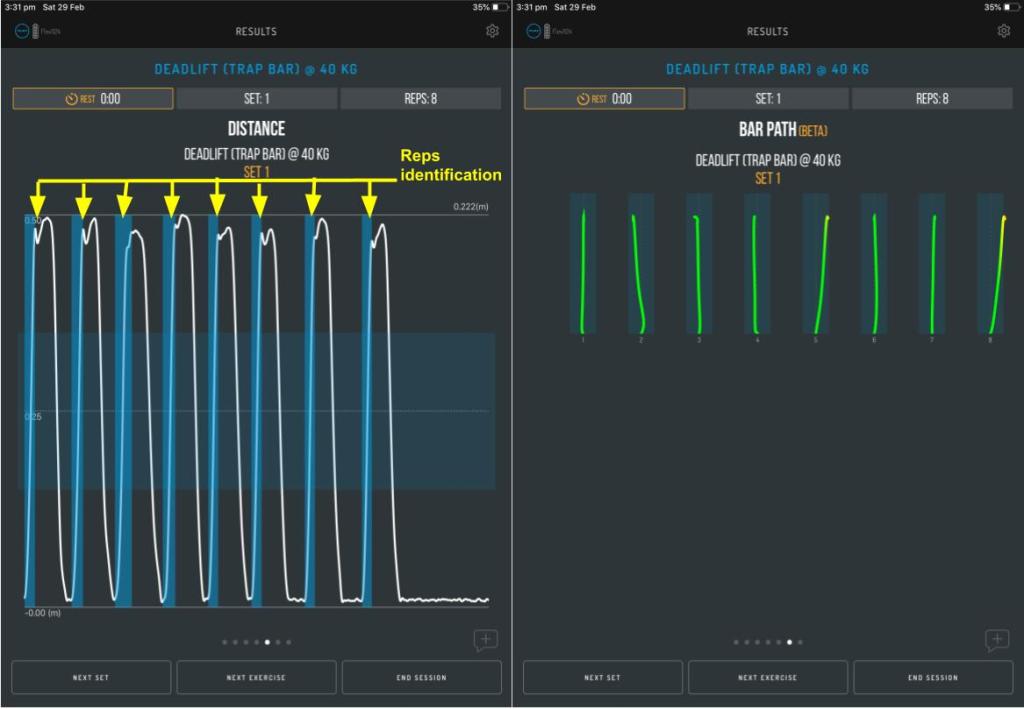Select REPS: 8 on the Bar Path screen
Image resolution: width=1024 pixels, height=709 pixels.
click(932, 99)
